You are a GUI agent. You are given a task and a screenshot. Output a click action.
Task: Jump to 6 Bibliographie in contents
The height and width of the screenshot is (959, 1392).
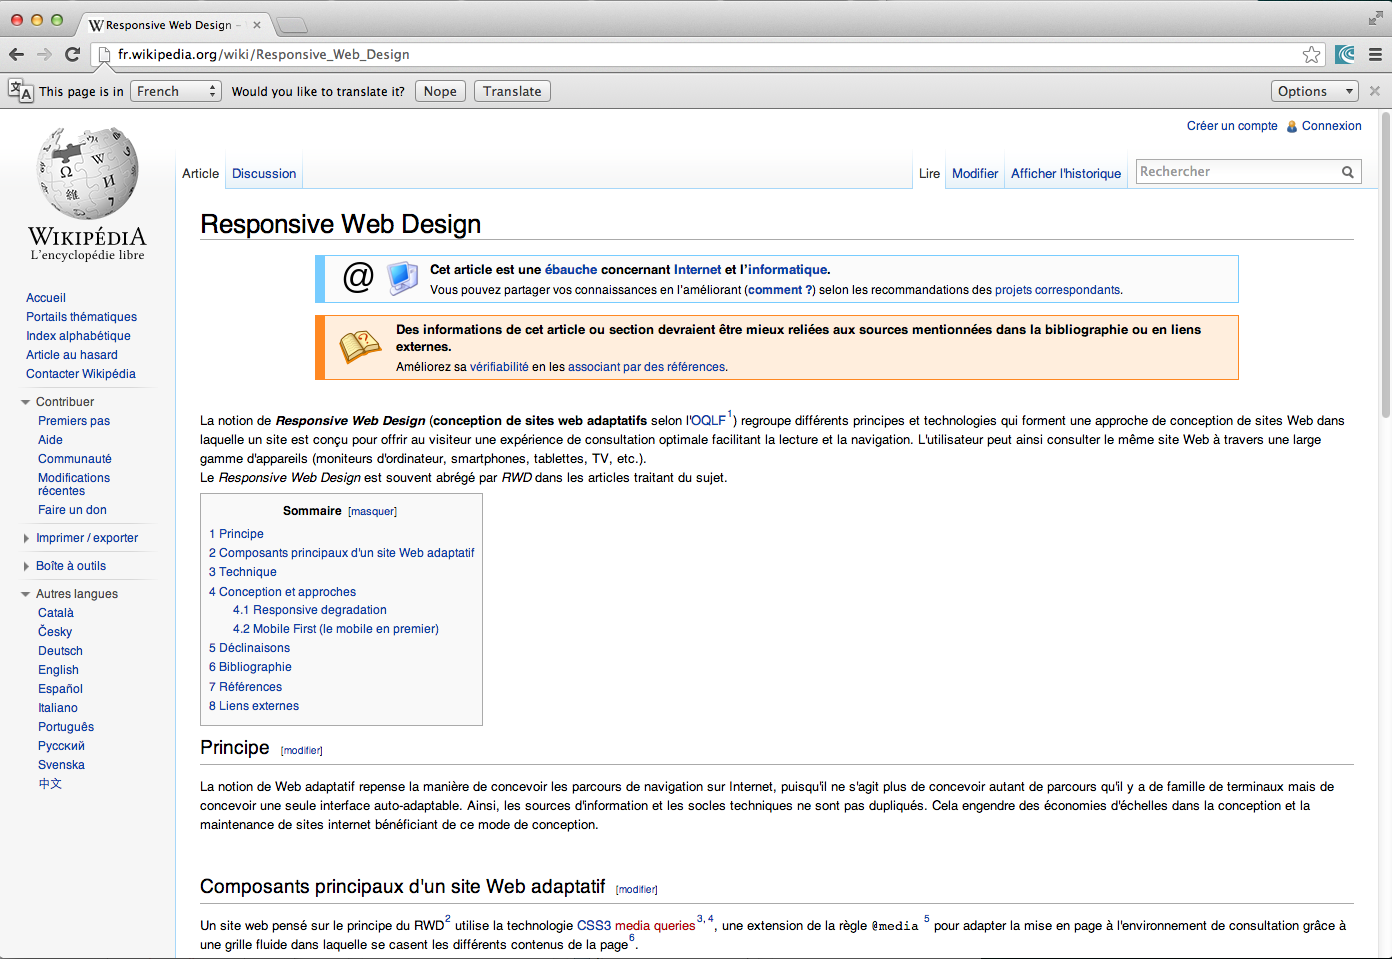250,667
